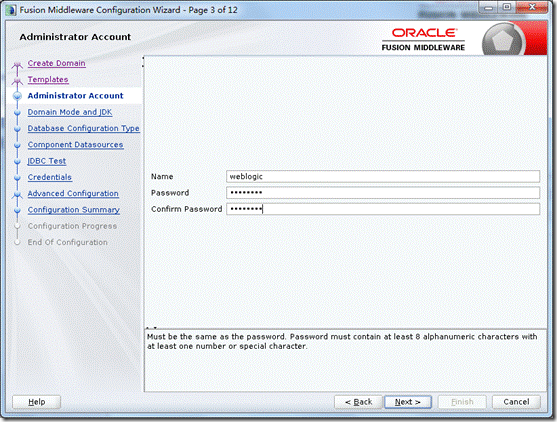Open the Component Datasources step
The width and height of the screenshot is (557, 422).
tap(75, 145)
